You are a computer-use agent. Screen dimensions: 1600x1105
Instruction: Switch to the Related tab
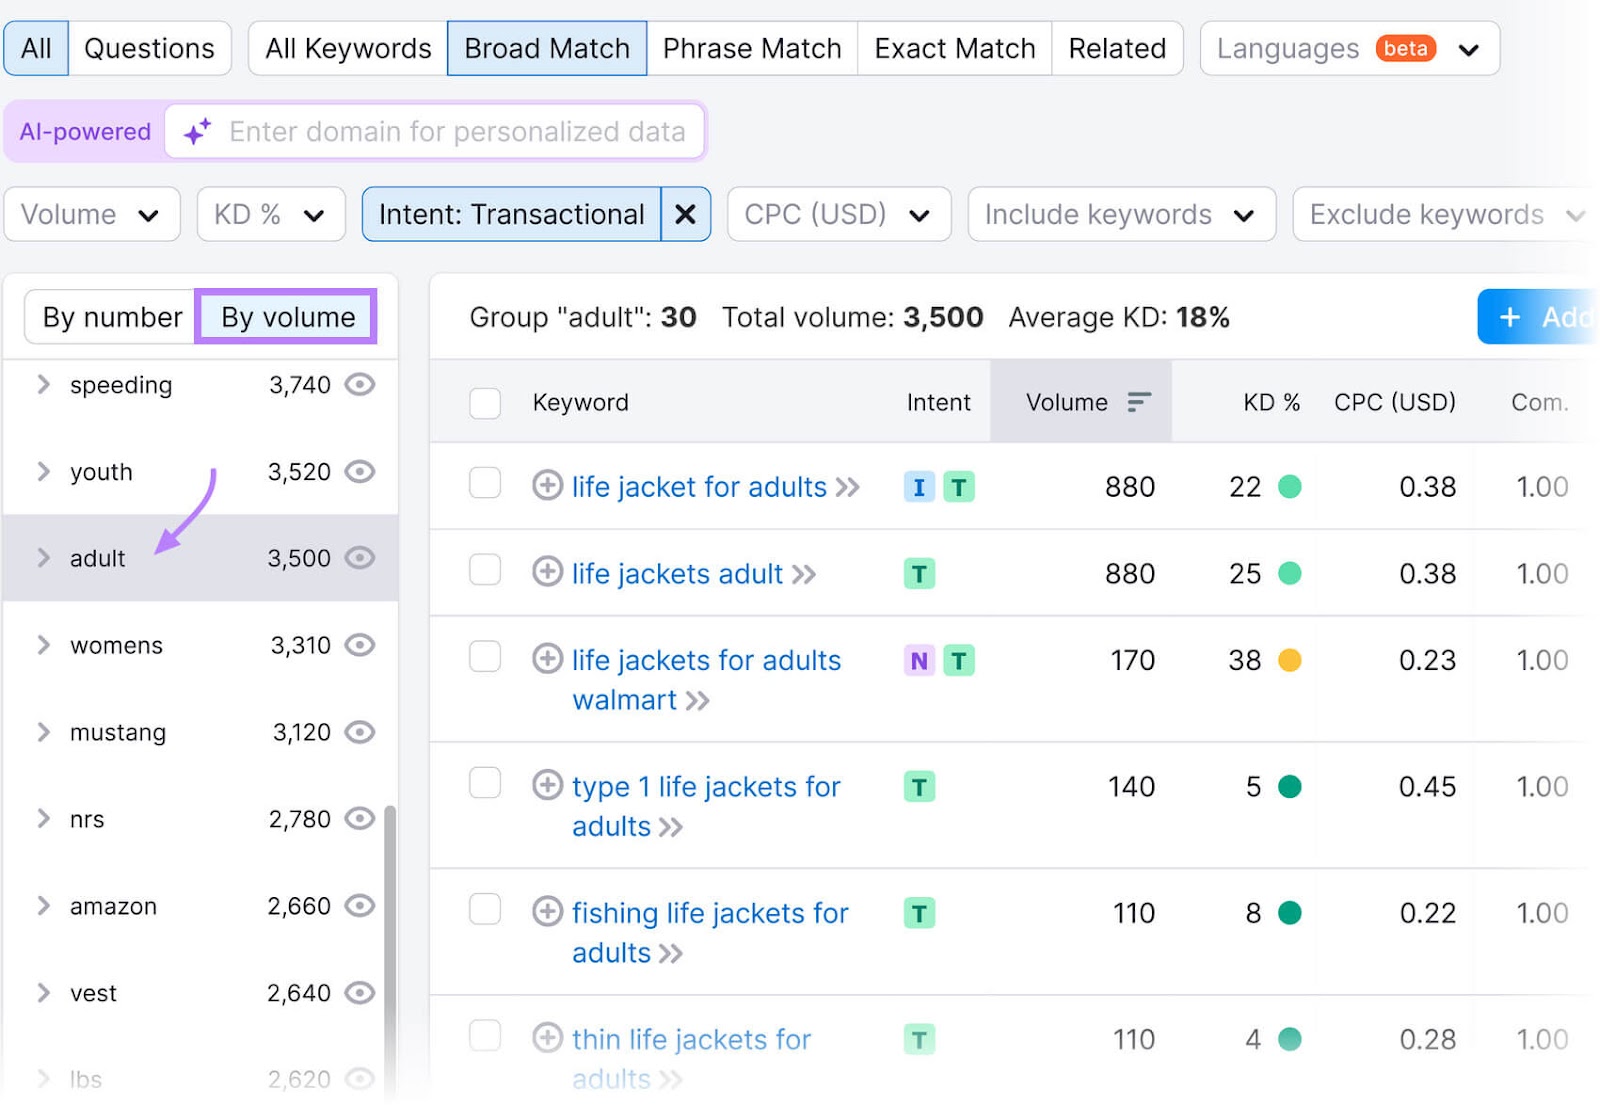pos(1117,48)
